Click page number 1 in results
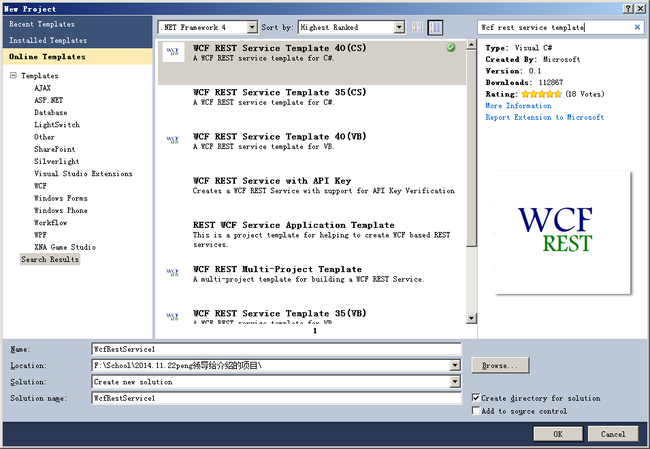 315,330
